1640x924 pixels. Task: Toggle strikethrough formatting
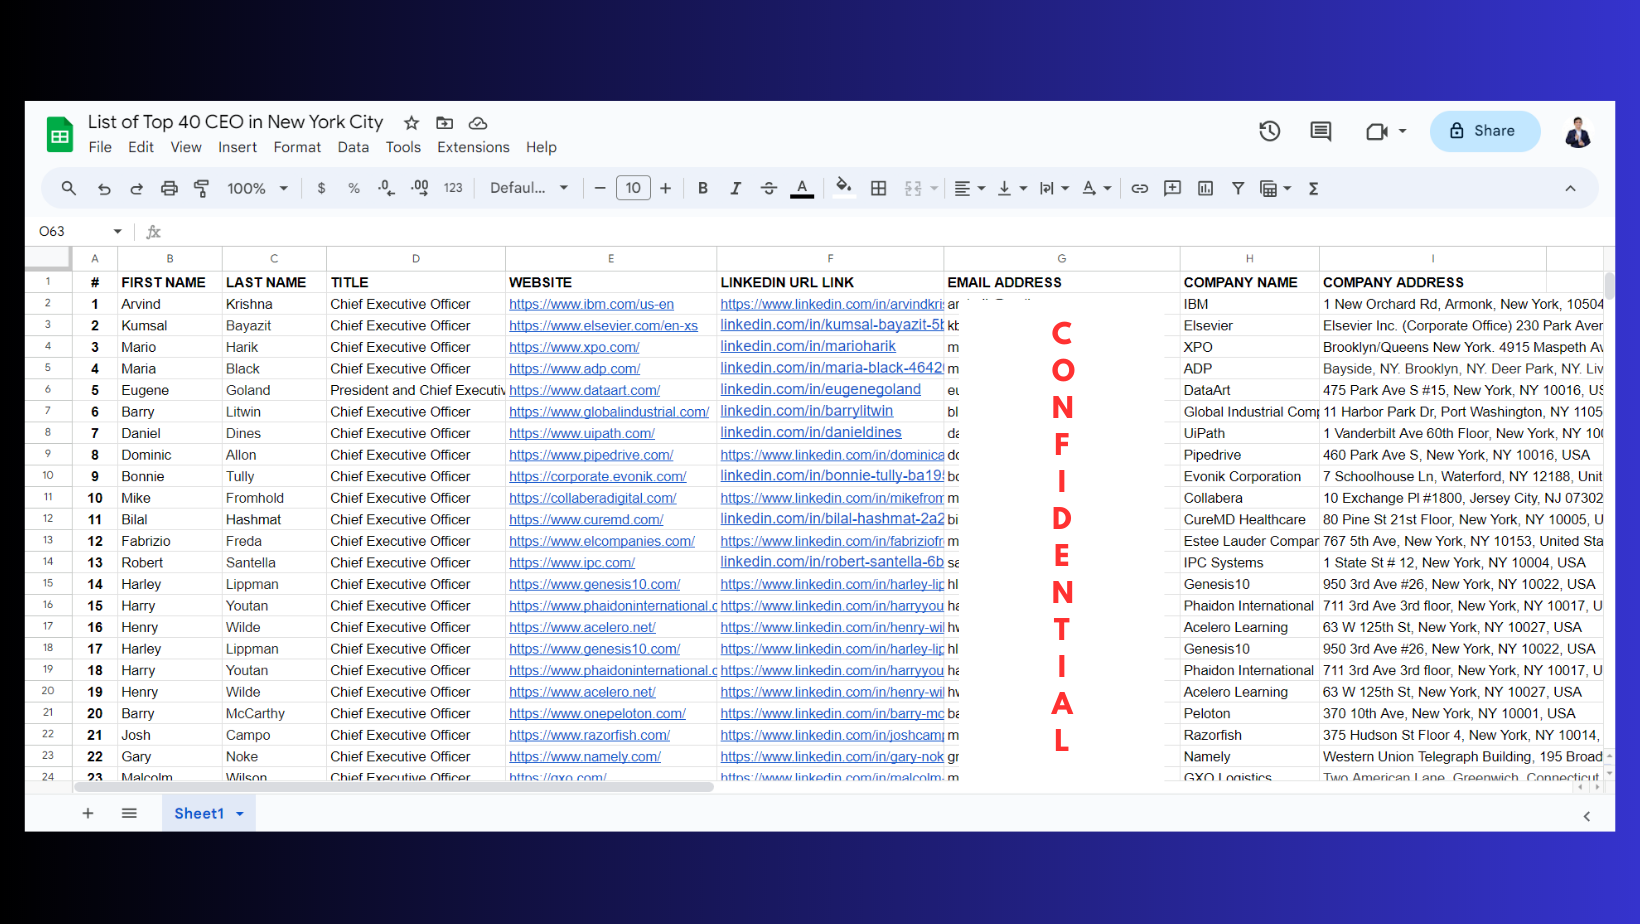point(769,188)
